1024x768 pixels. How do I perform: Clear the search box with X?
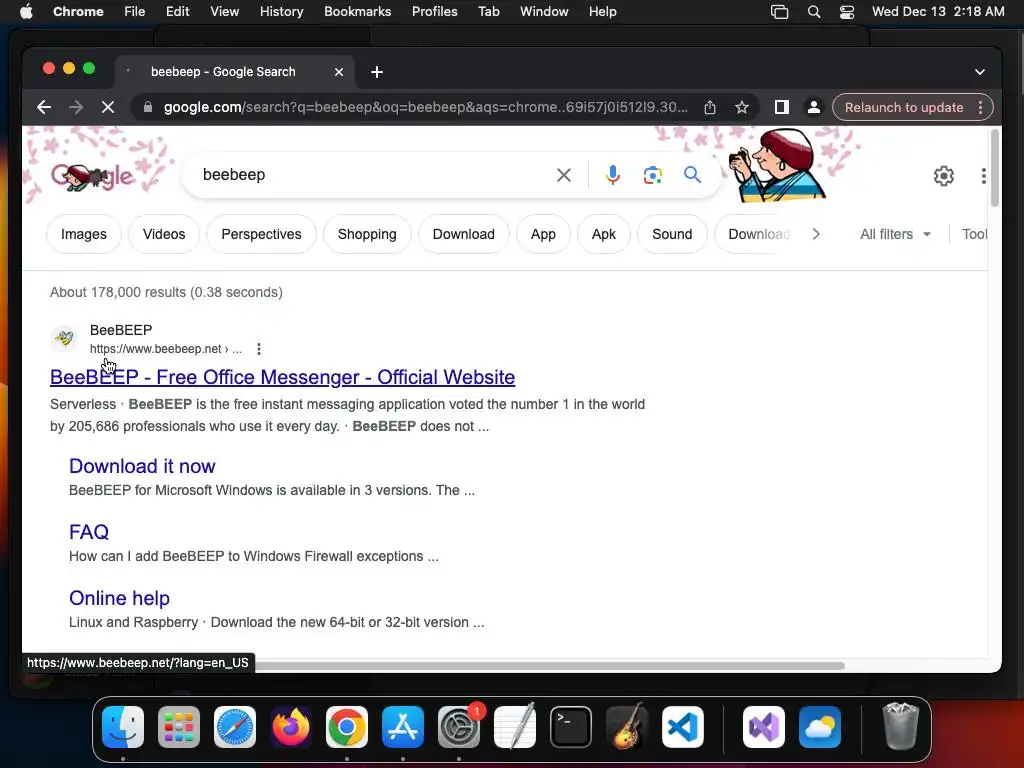(564, 175)
